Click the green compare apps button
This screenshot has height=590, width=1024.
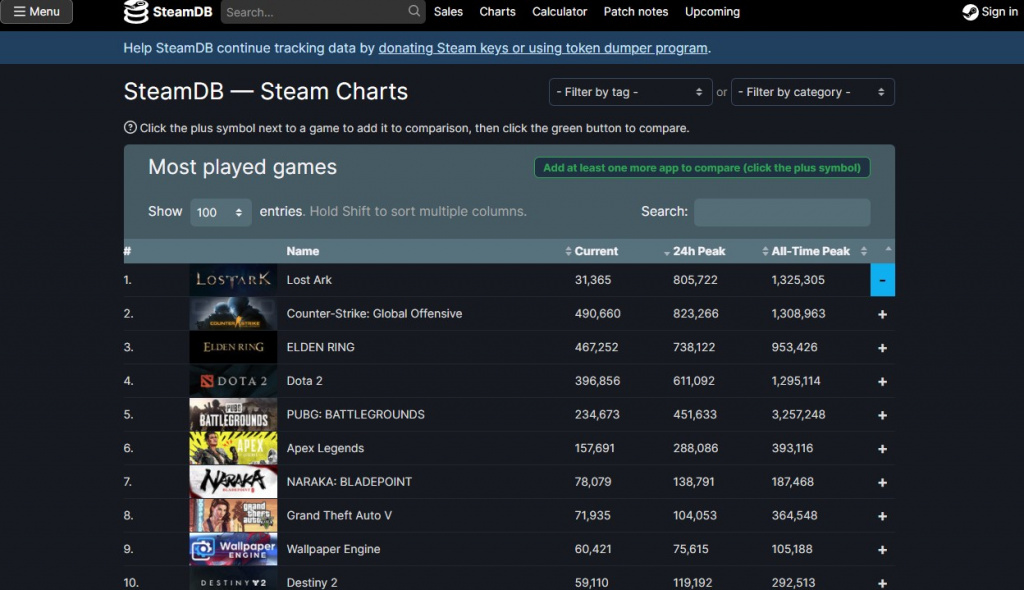[x=702, y=167]
